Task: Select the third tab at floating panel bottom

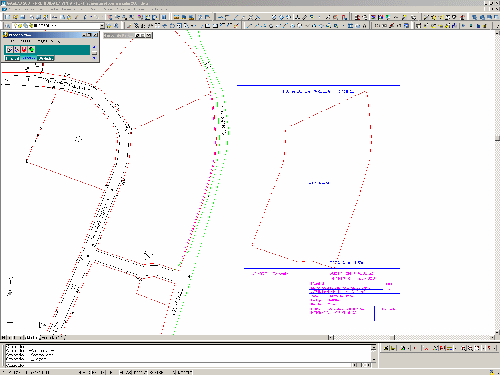Action: pyautogui.click(x=46, y=58)
